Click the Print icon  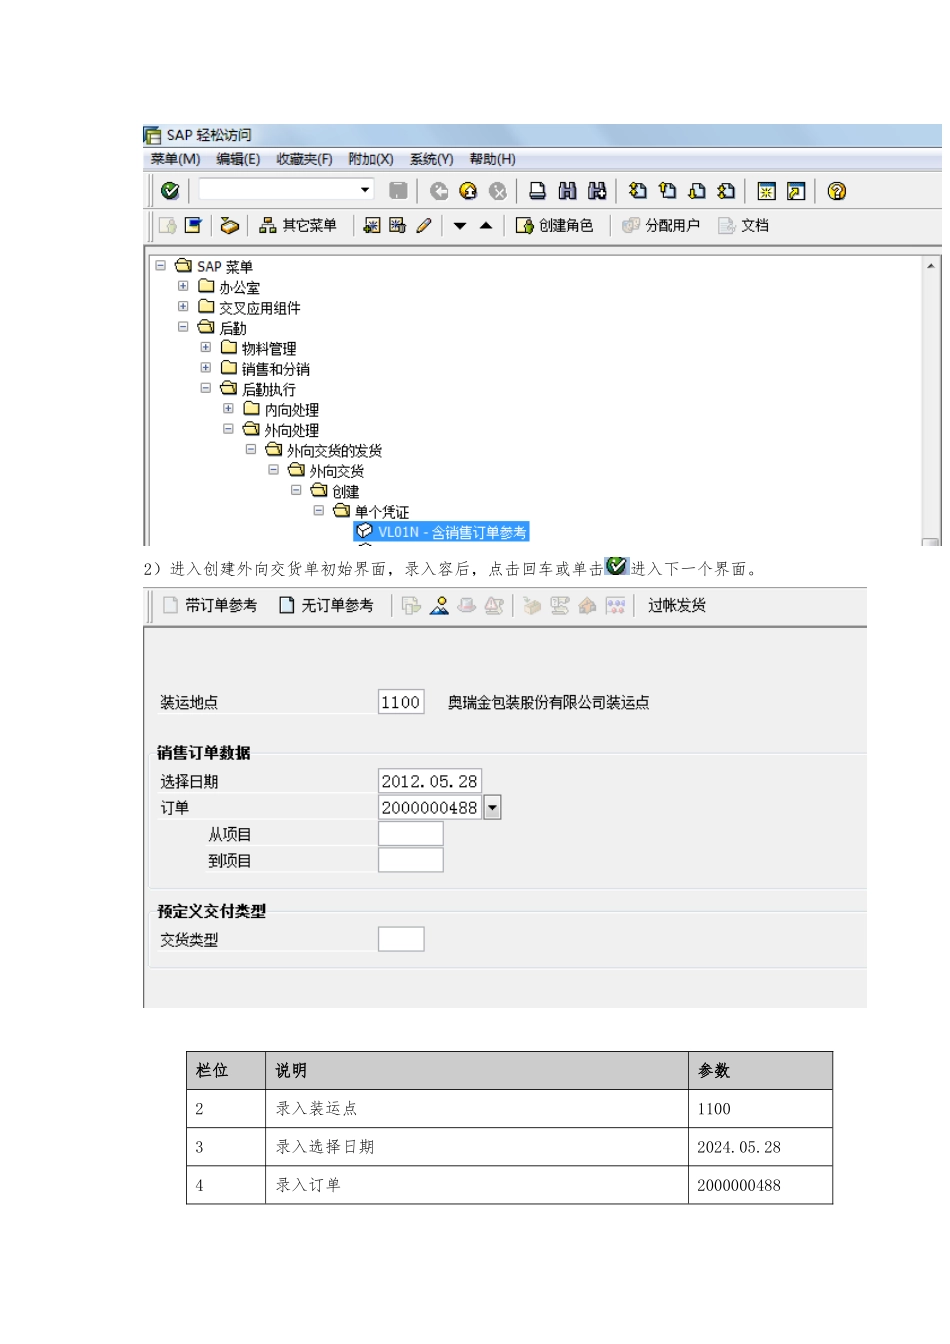coord(537,190)
